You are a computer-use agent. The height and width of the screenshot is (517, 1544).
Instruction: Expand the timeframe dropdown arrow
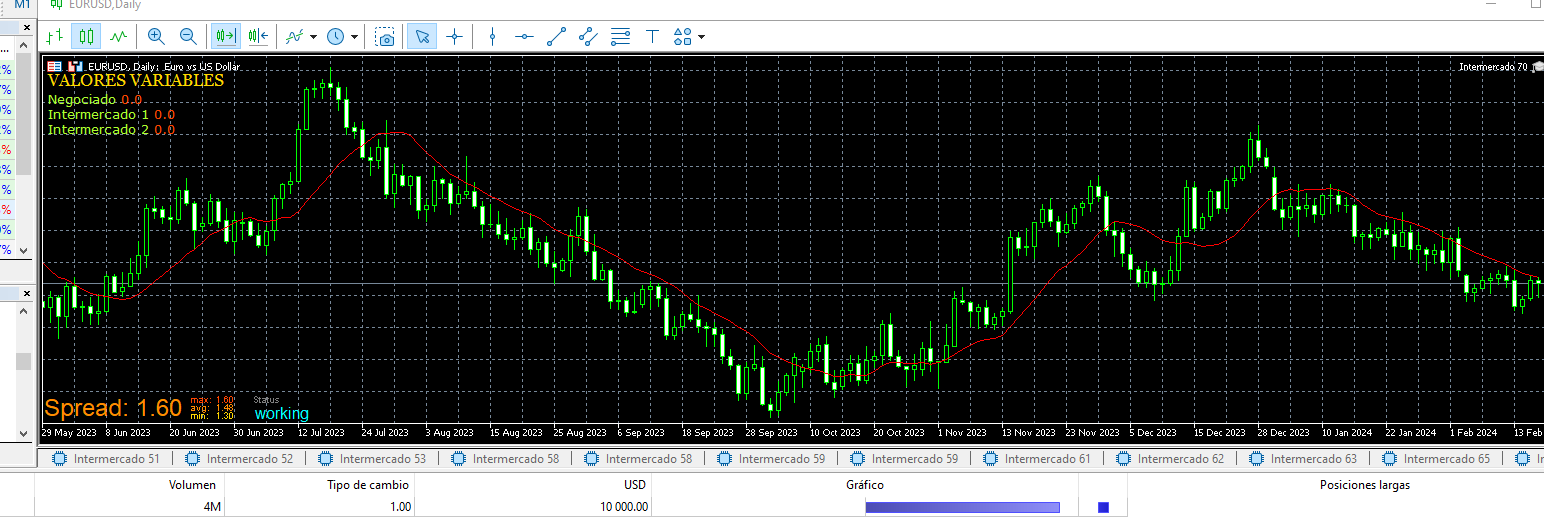click(x=355, y=37)
